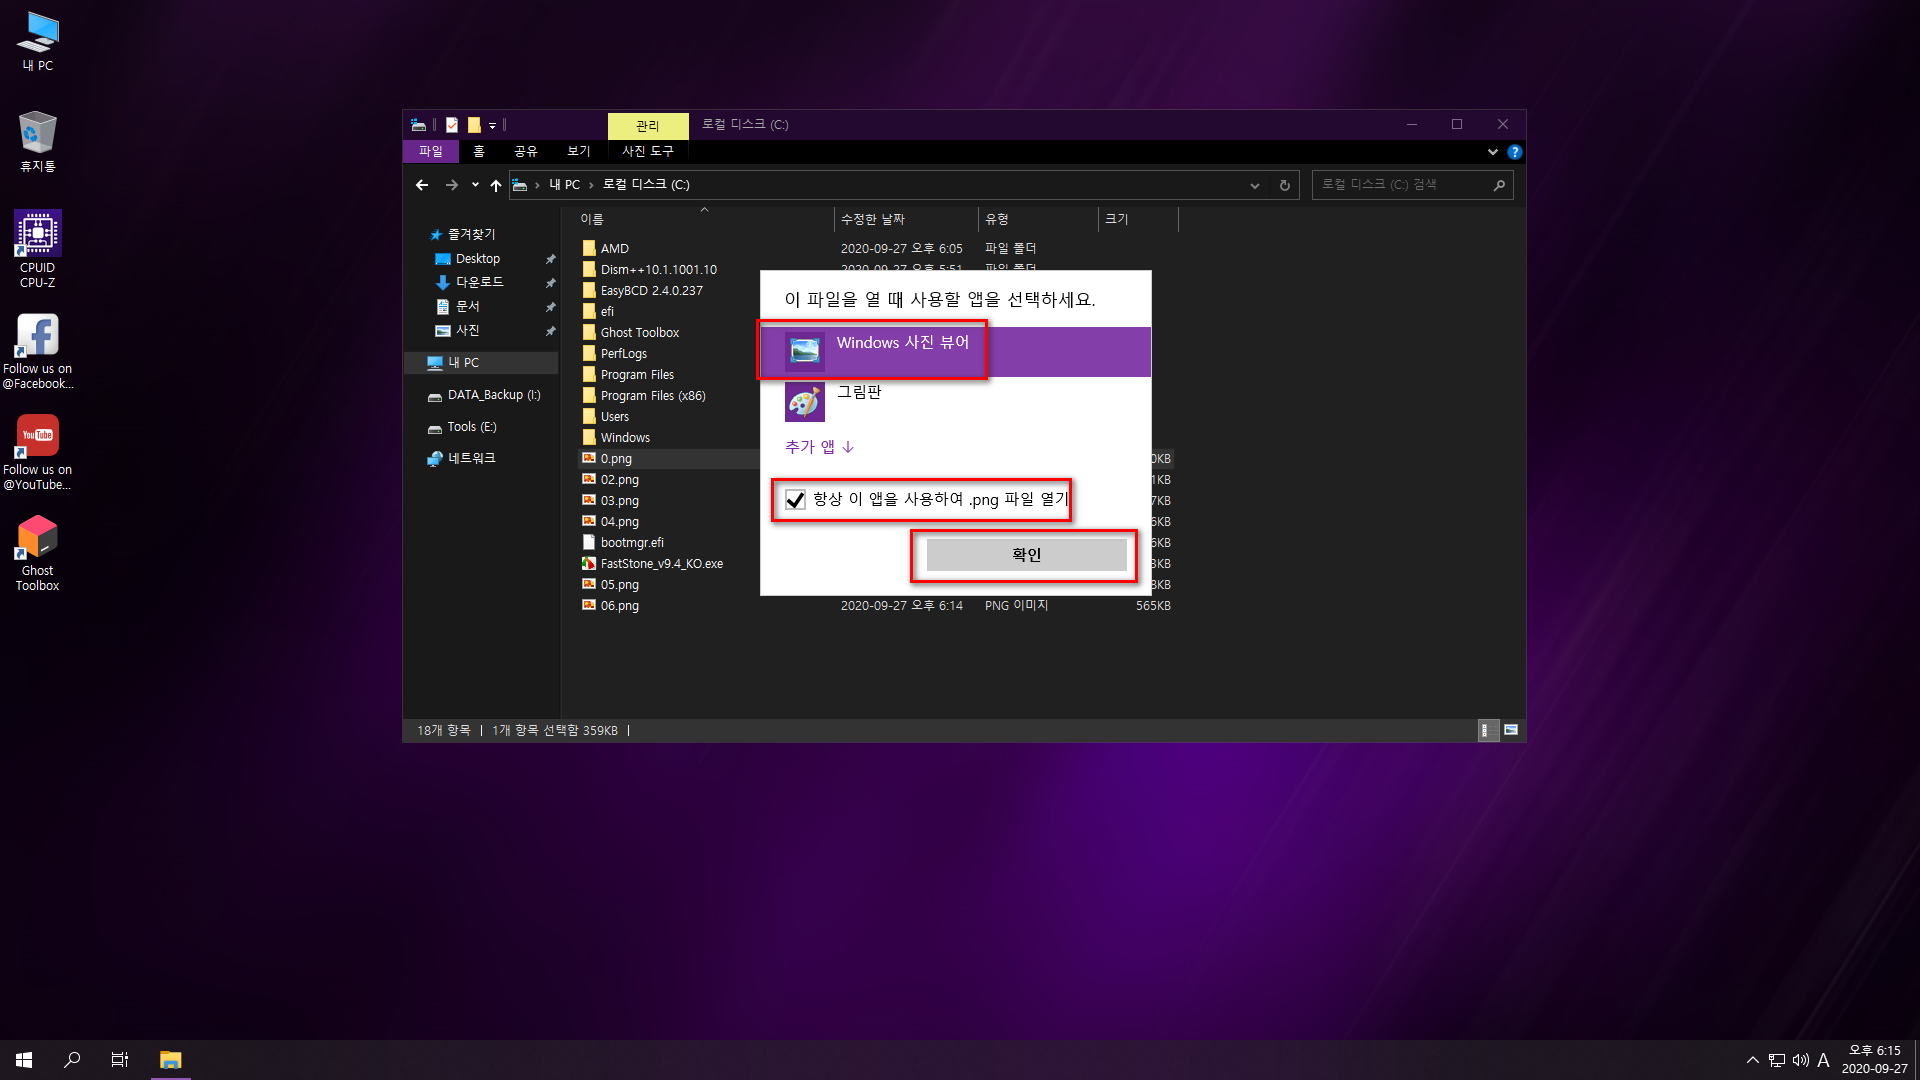
Task: Toggle details view layout button
Action: coord(1487,730)
